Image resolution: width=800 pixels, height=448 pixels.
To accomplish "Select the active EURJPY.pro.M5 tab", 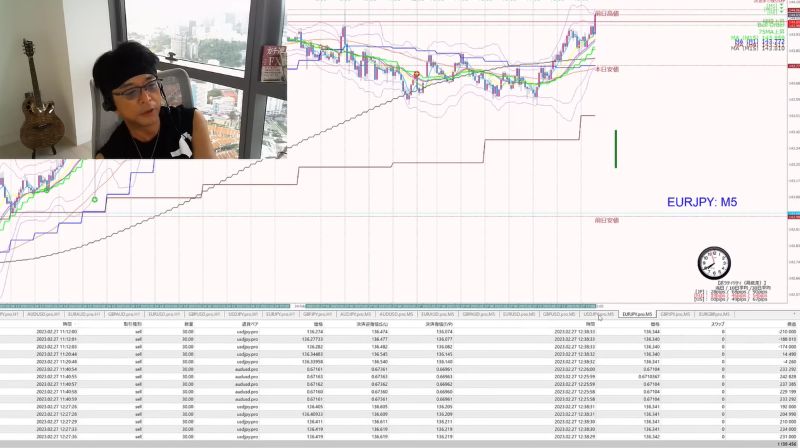I will pos(637,314).
